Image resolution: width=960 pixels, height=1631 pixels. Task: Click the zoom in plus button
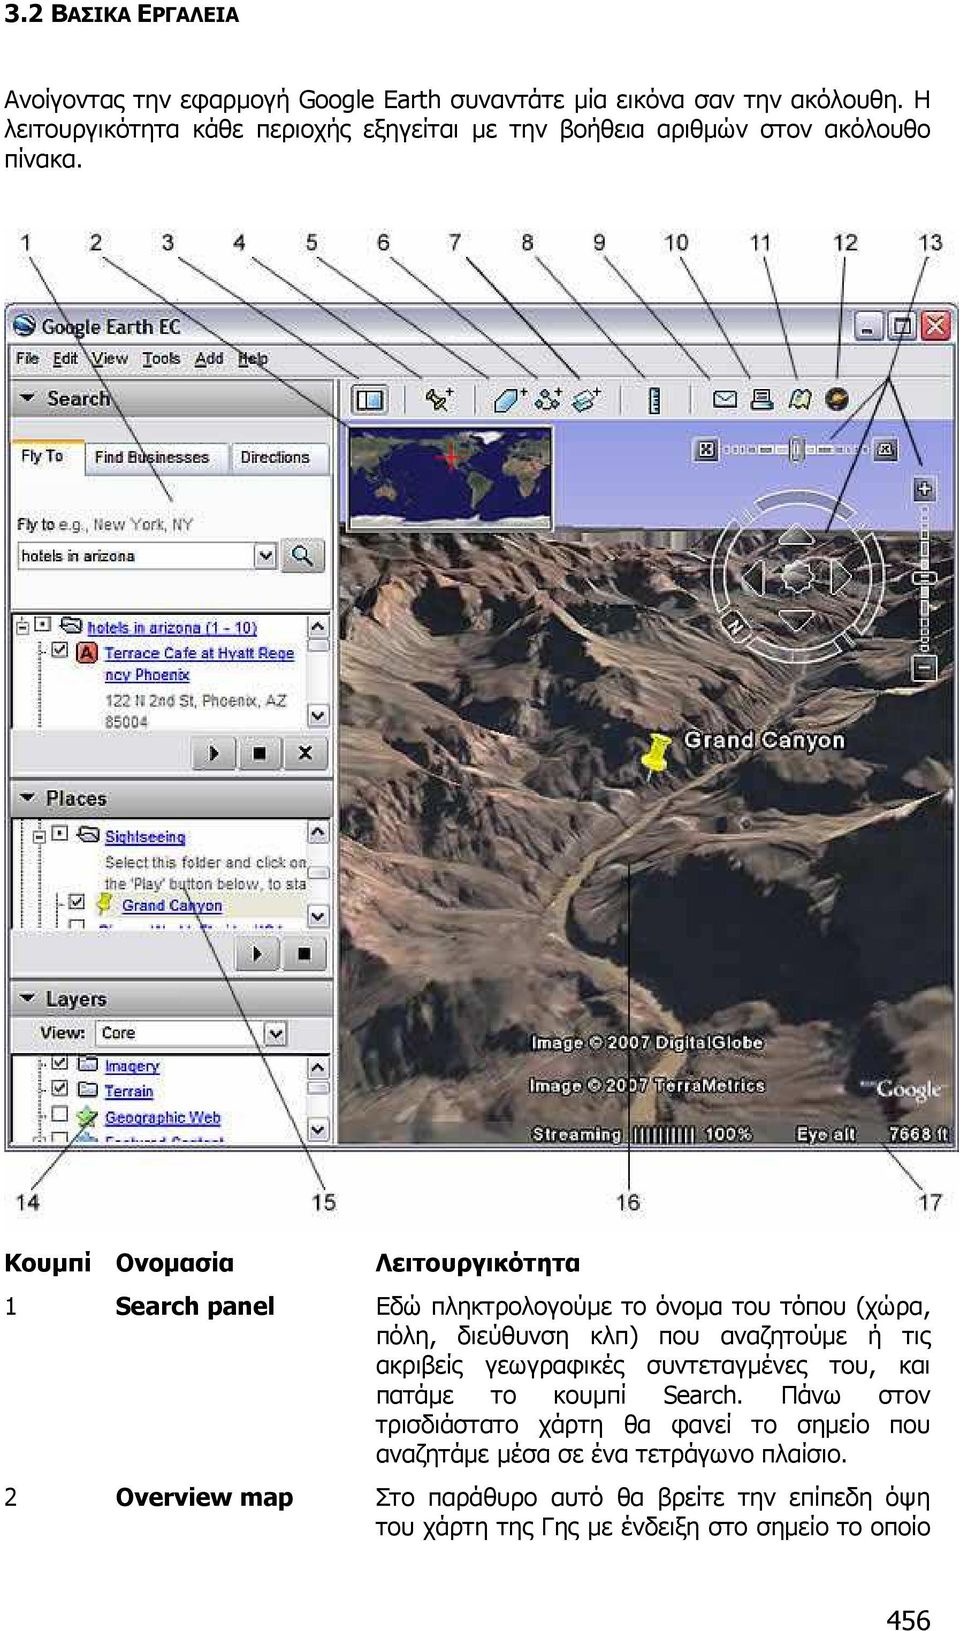pyautogui.click(x=924, y=489)
